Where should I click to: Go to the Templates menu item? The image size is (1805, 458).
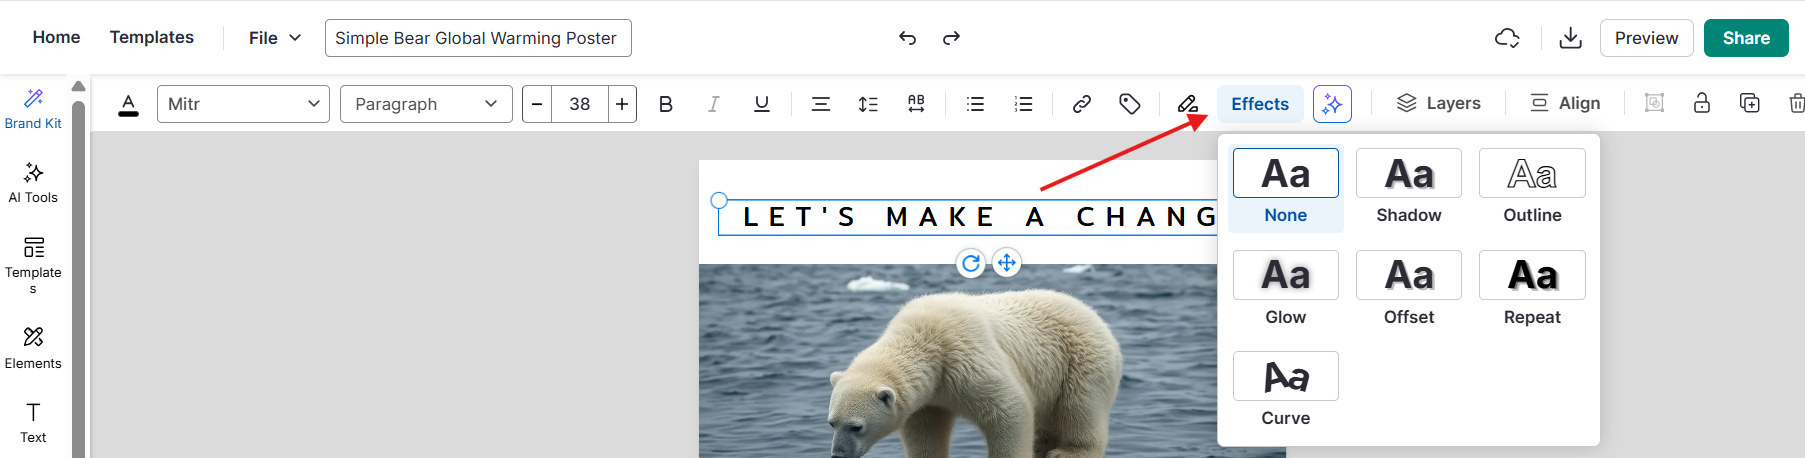152,37
